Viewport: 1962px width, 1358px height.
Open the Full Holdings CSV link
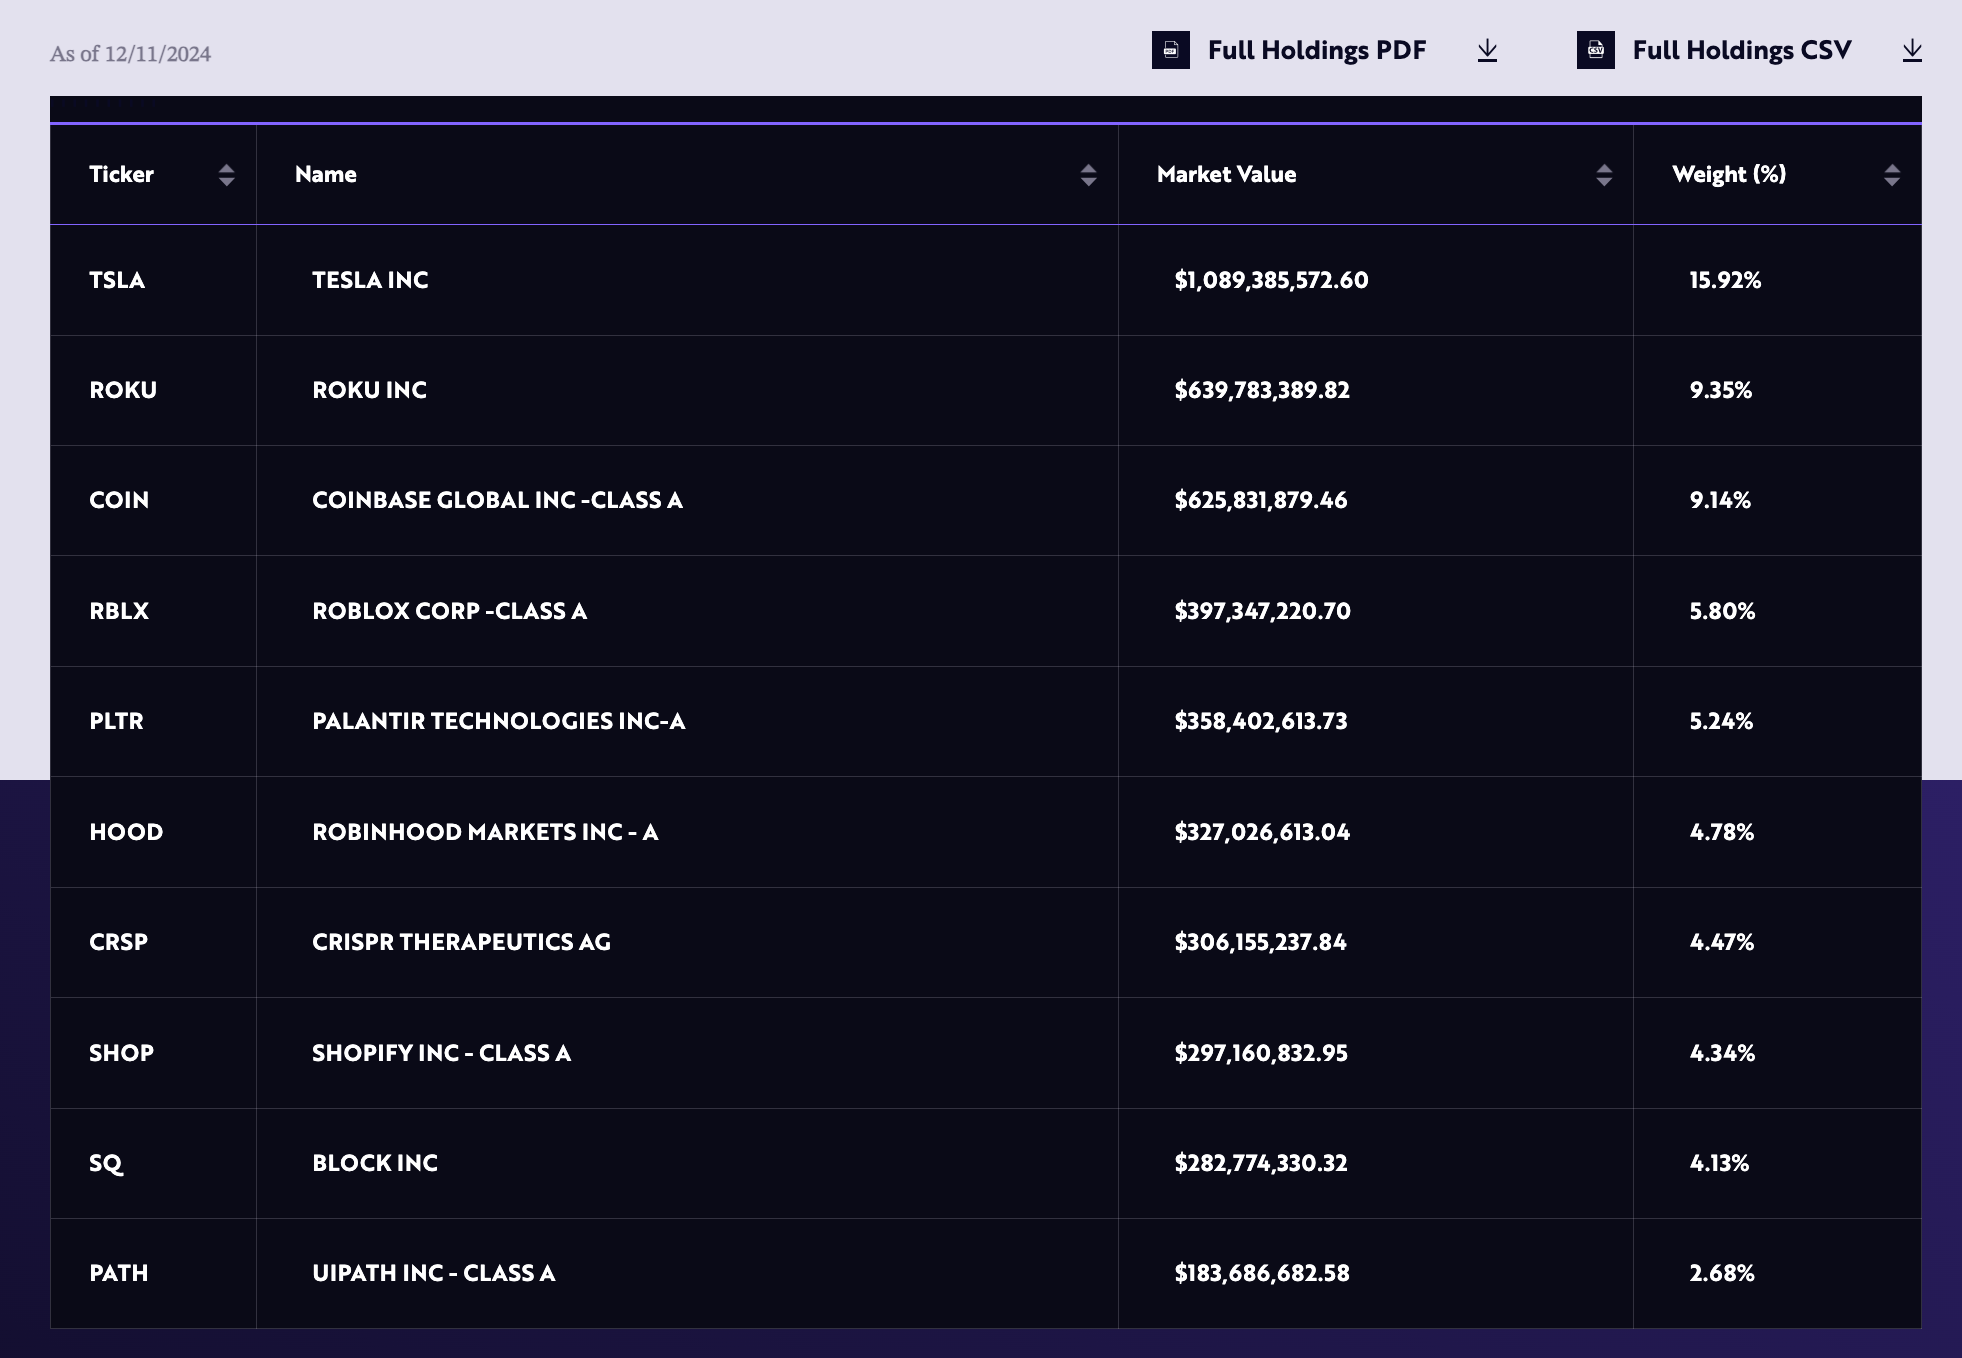(x=1742, y=50)
